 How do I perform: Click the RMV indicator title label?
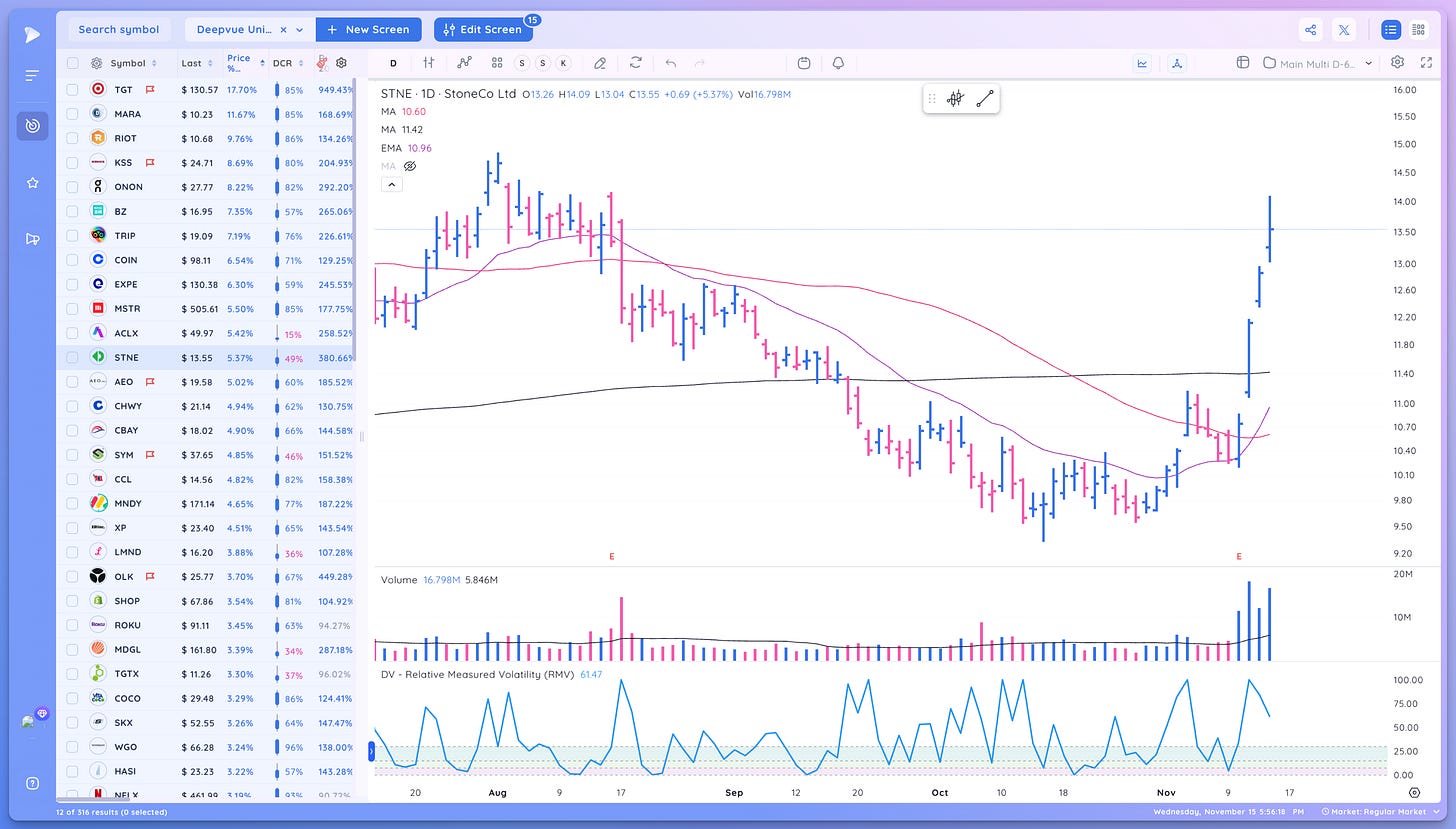coord(476,674)
